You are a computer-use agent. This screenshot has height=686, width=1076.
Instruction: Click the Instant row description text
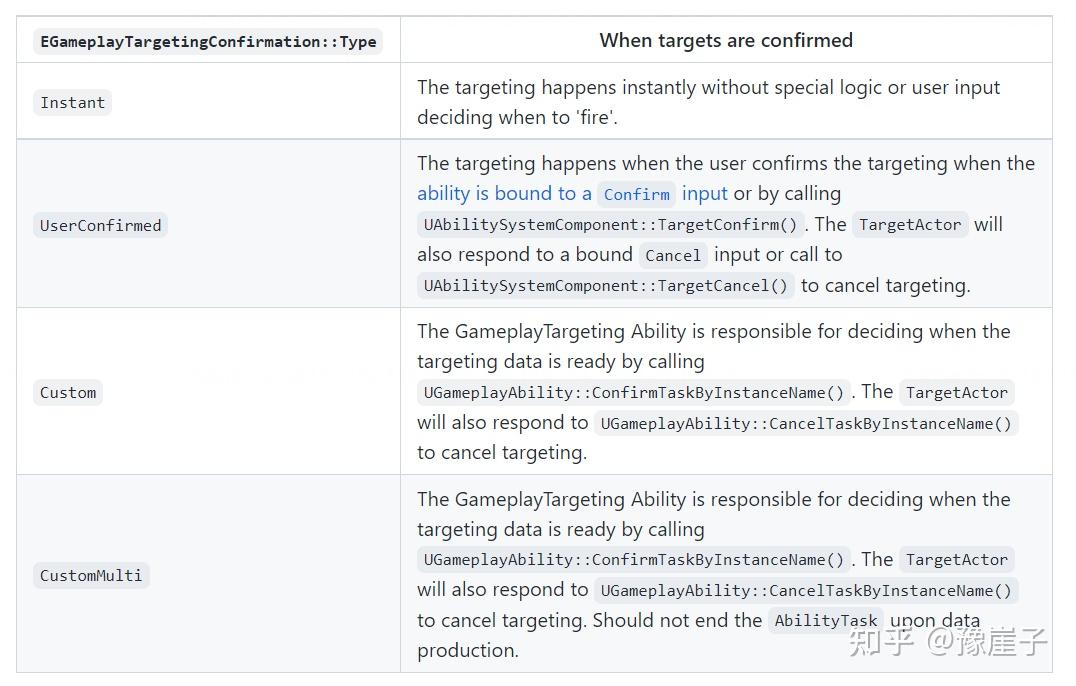(x=708, y=102)
